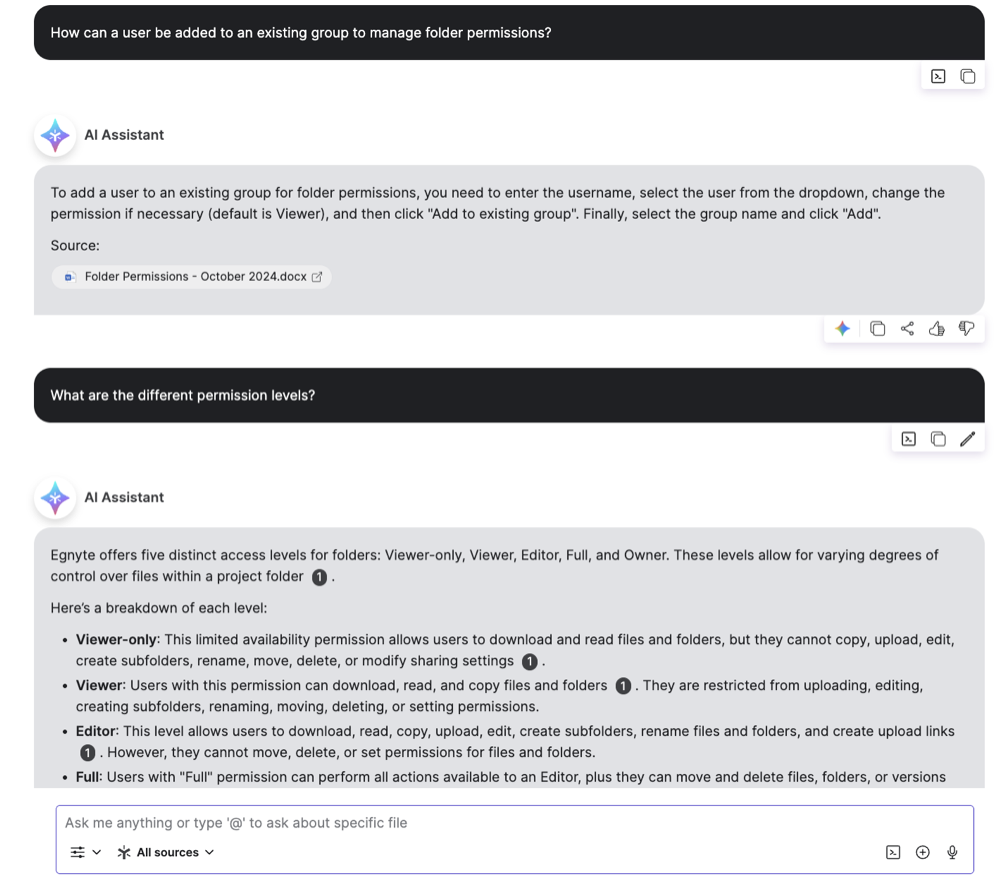Copy the second user question

938,438
